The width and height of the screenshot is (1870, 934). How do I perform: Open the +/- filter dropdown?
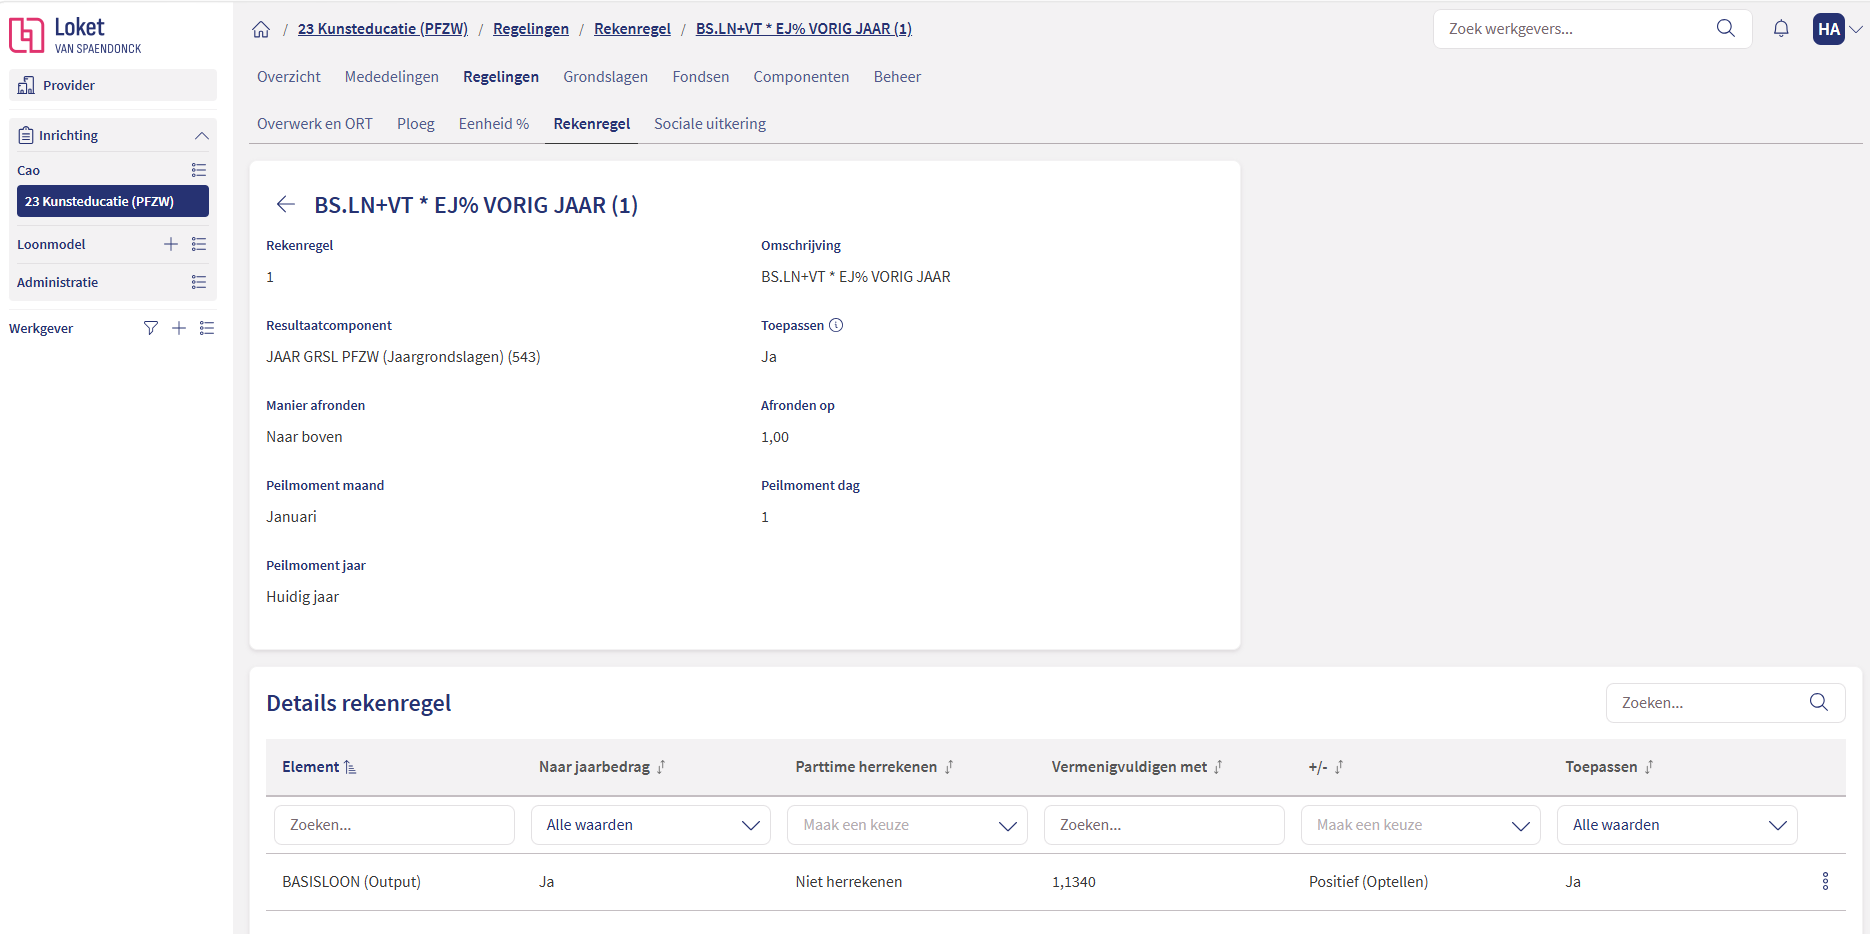[1421, 825]
